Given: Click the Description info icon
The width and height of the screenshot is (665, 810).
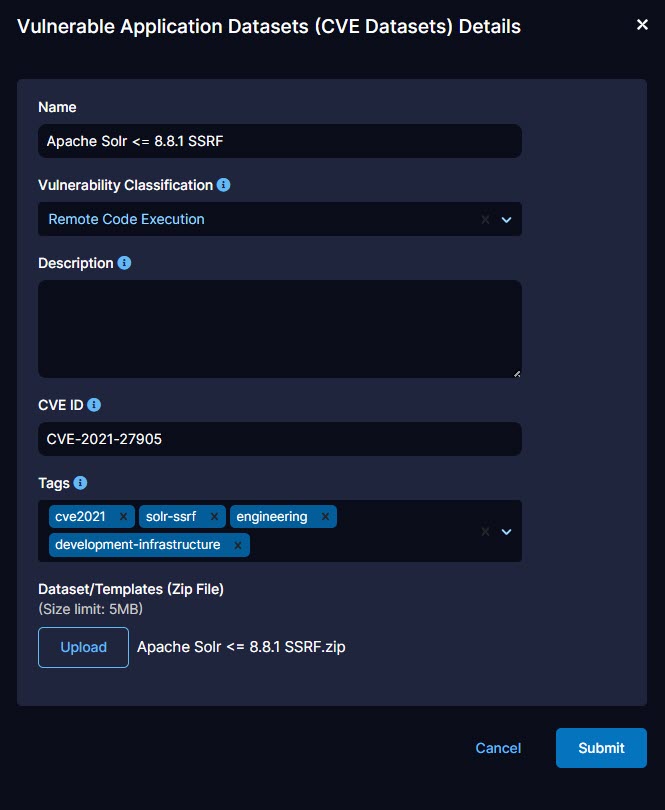Looking at the screenshot, I should pos(124,263).
